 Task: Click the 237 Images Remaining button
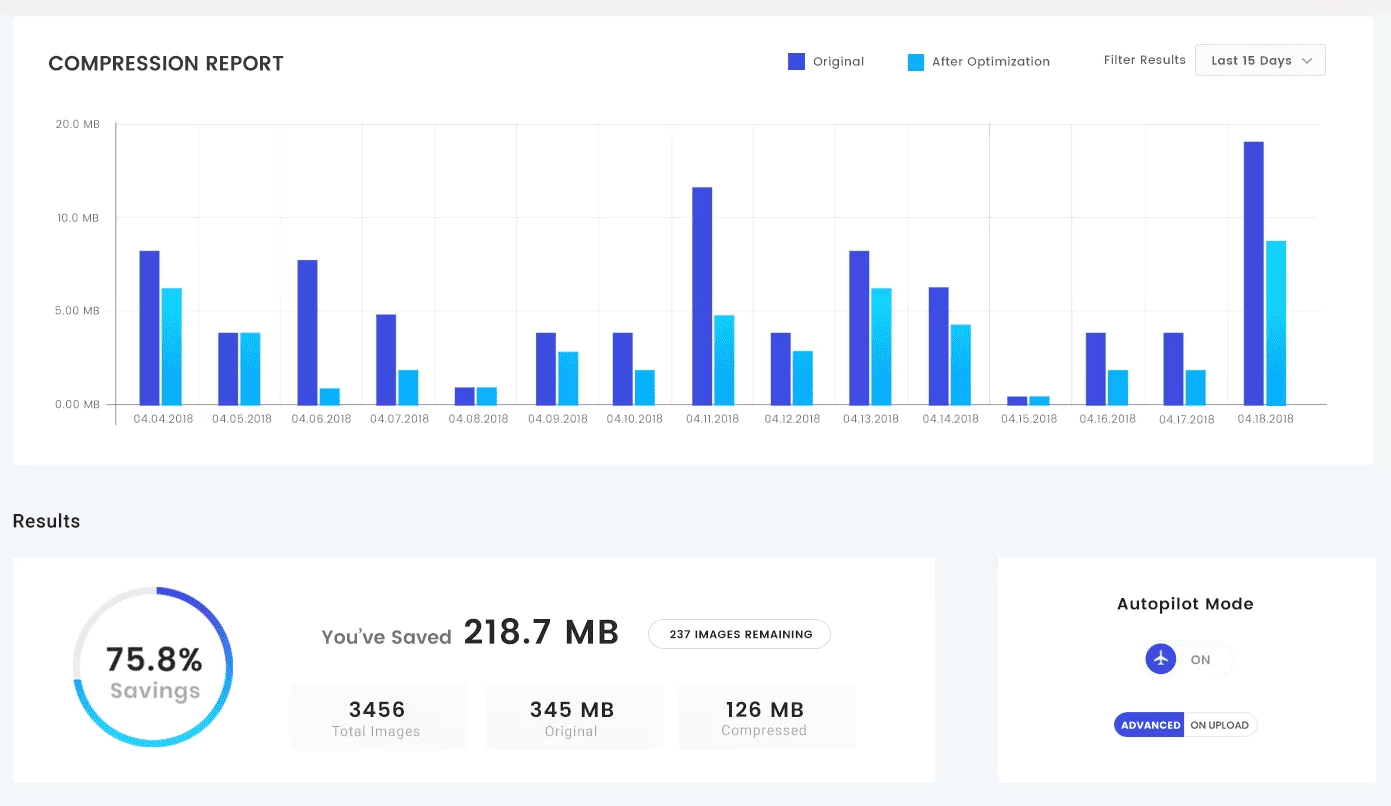739,634
